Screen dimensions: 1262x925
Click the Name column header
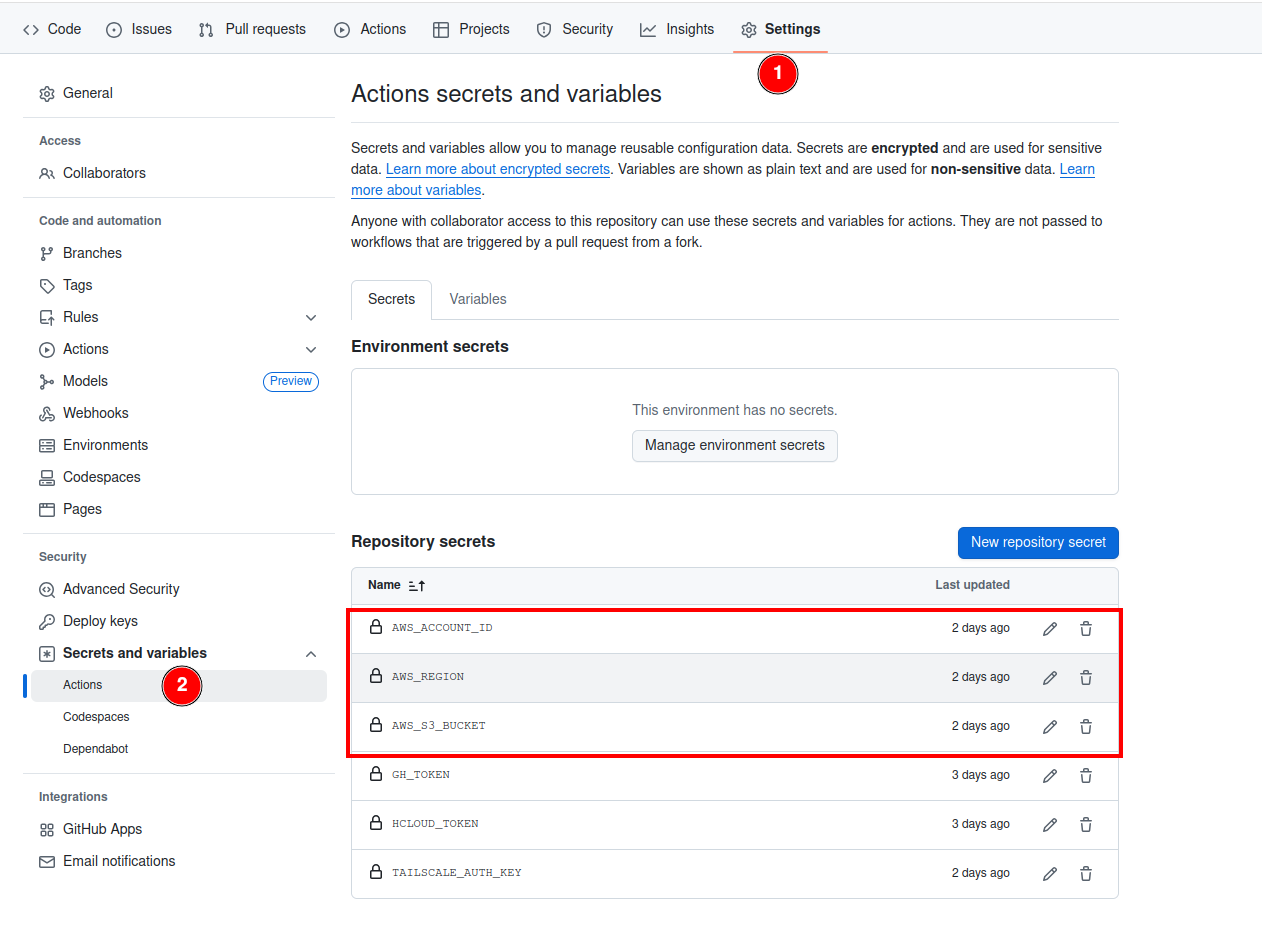click(384, 585)
